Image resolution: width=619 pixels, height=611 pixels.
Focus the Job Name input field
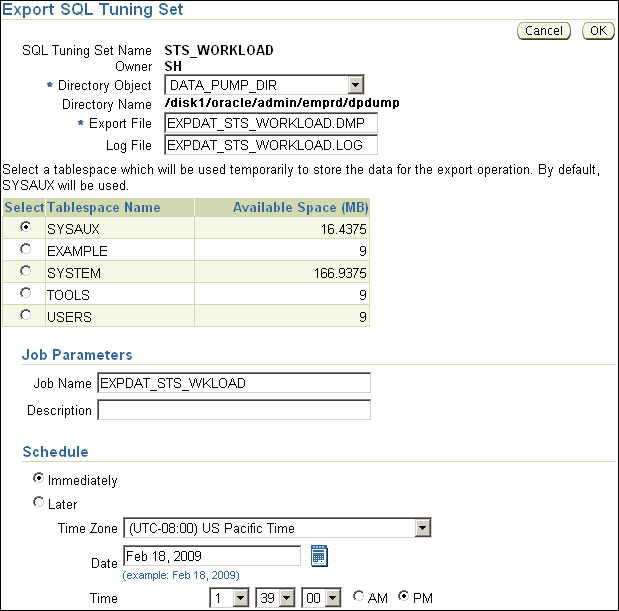tap(233, 383)
